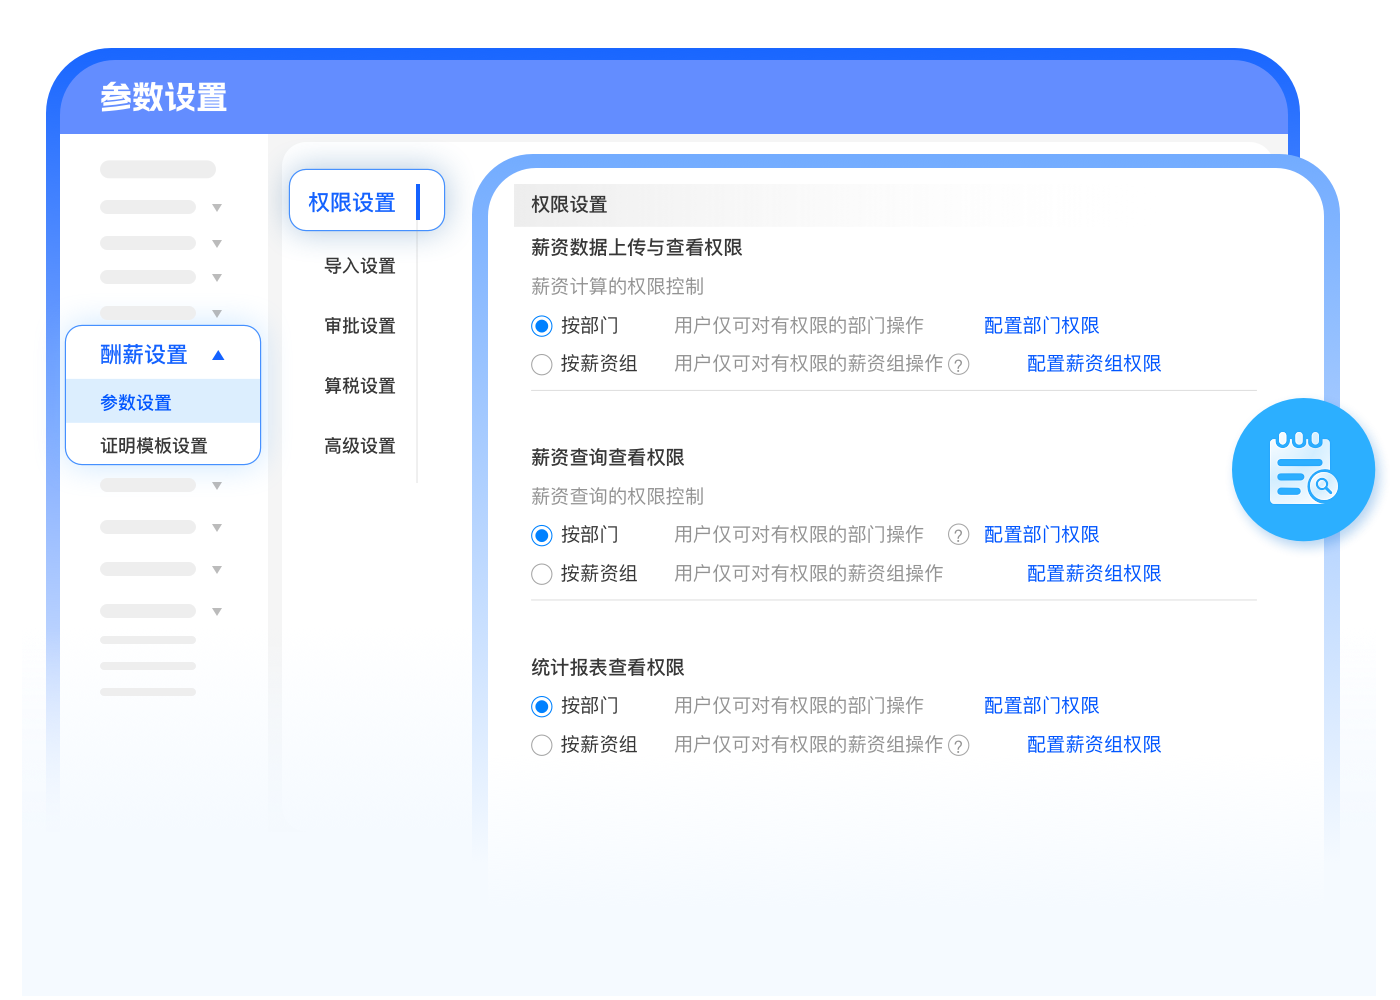Click the floating report search icon
Screen dimensions: 1400x1000
(1303, 470)
